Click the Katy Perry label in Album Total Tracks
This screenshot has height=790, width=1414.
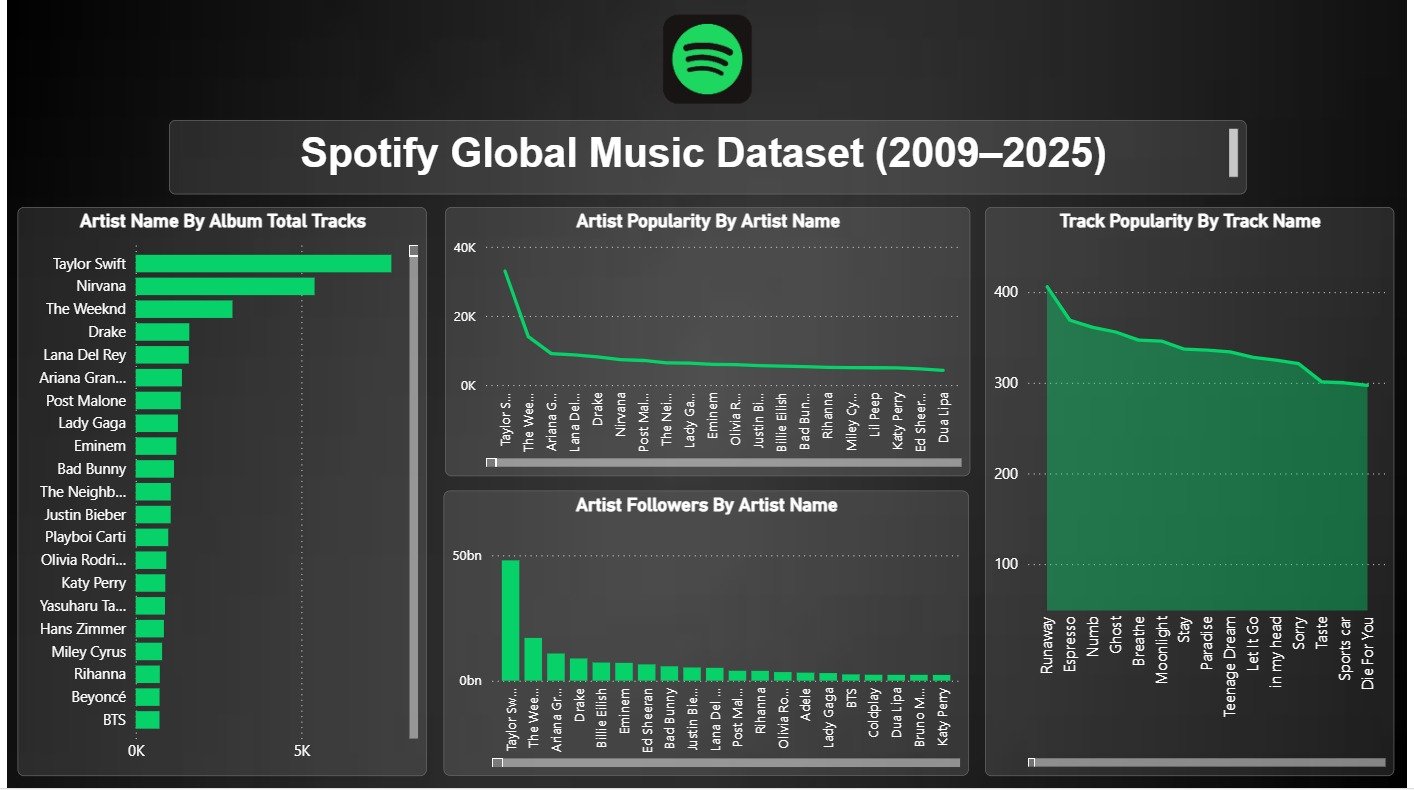click(x=94, y=583)
